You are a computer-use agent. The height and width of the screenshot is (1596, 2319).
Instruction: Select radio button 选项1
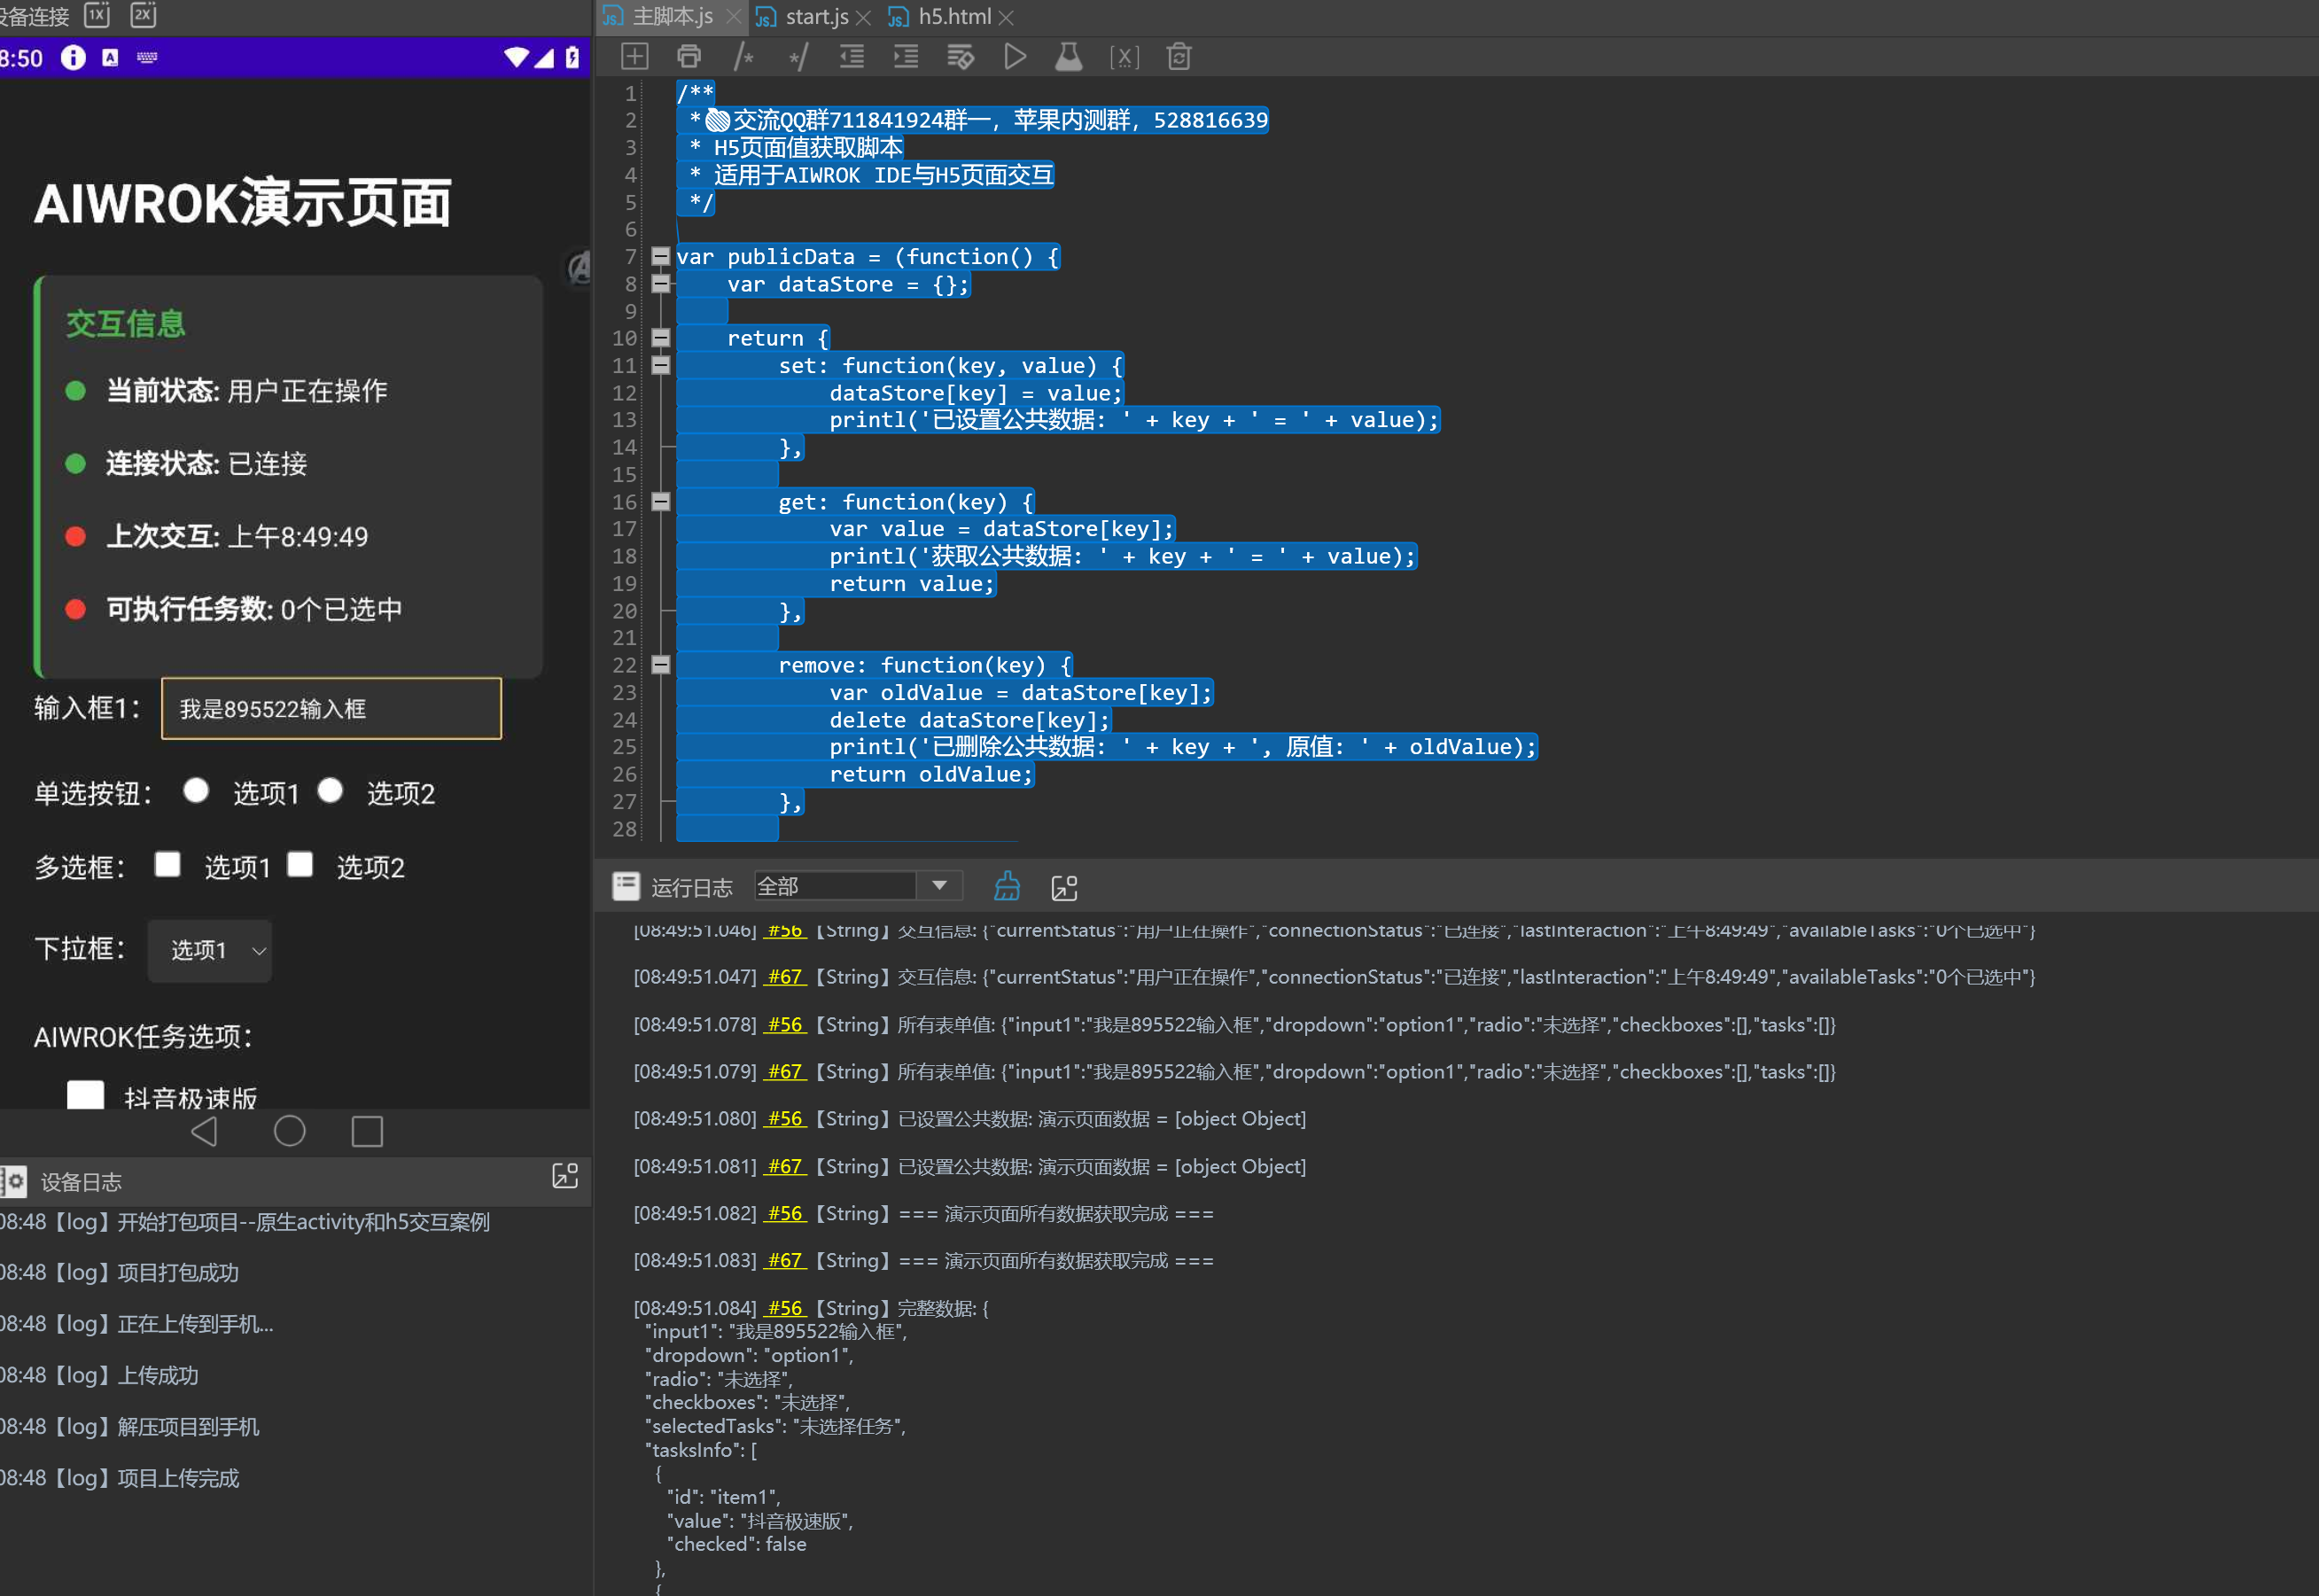tap(196, 791)
